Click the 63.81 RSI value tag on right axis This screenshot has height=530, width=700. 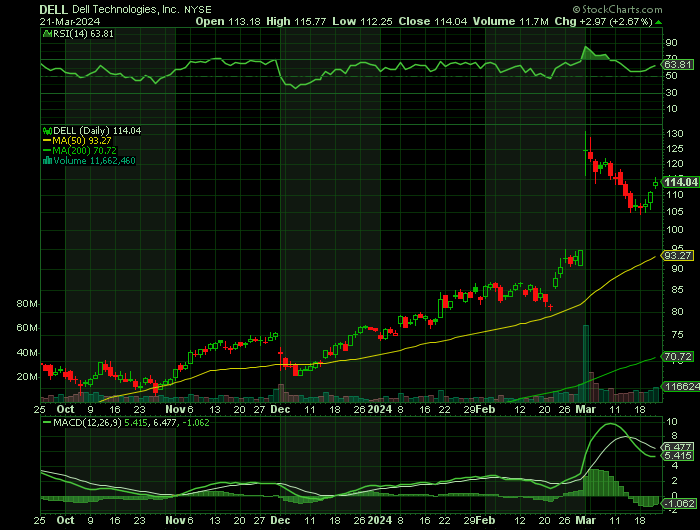[678, 65]
